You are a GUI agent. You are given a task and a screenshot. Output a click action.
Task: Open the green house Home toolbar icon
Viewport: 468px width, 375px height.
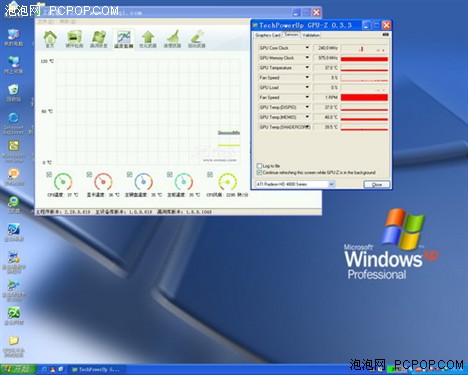(x=50, y=38)
